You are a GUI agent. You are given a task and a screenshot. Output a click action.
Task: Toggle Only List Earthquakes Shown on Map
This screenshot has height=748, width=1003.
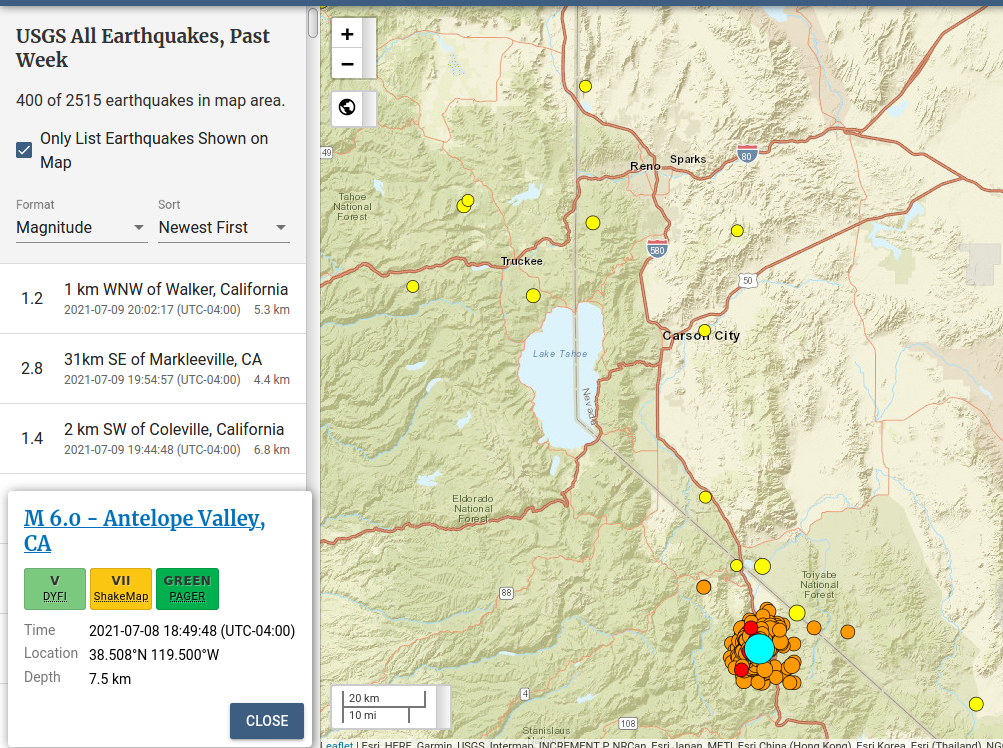(x=24, y=150)
